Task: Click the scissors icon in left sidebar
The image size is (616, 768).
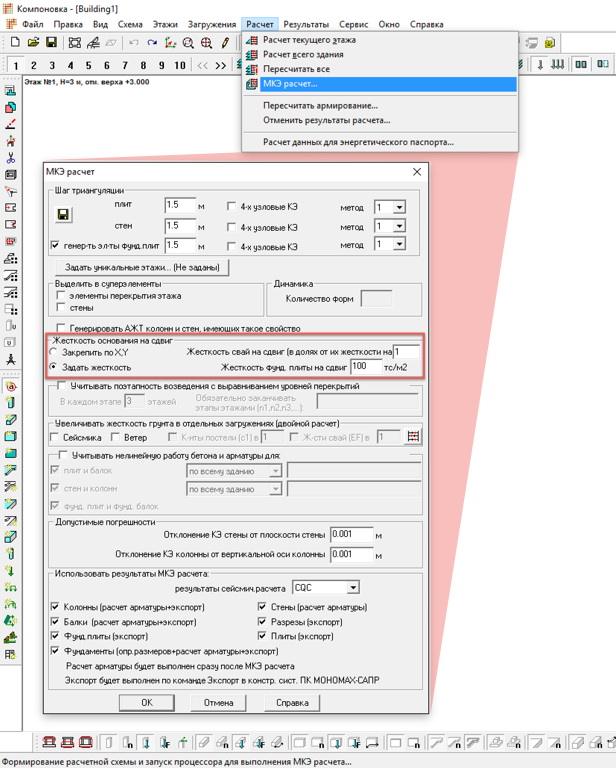Action: [10, 158]
